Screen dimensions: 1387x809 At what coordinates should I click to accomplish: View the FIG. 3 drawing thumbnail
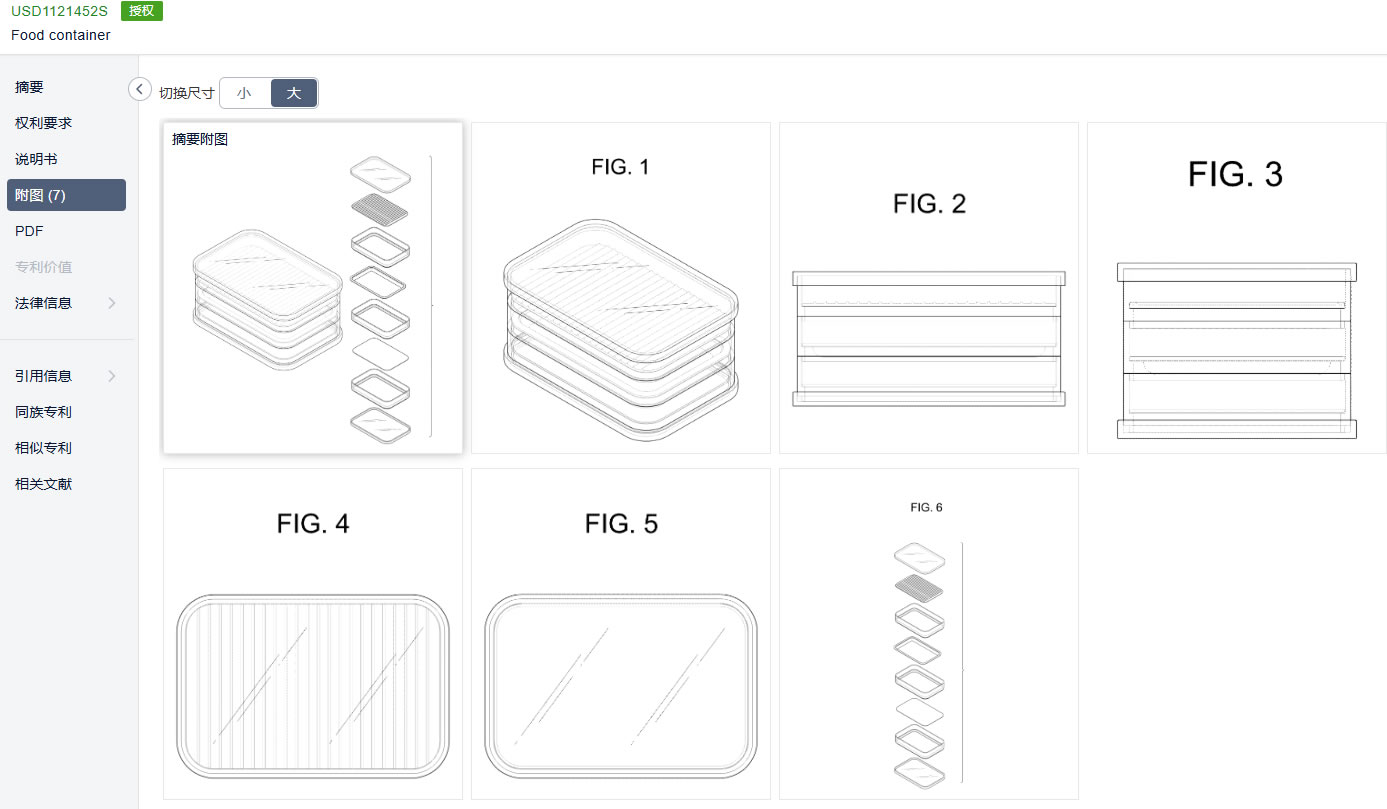click(1237, 288)
